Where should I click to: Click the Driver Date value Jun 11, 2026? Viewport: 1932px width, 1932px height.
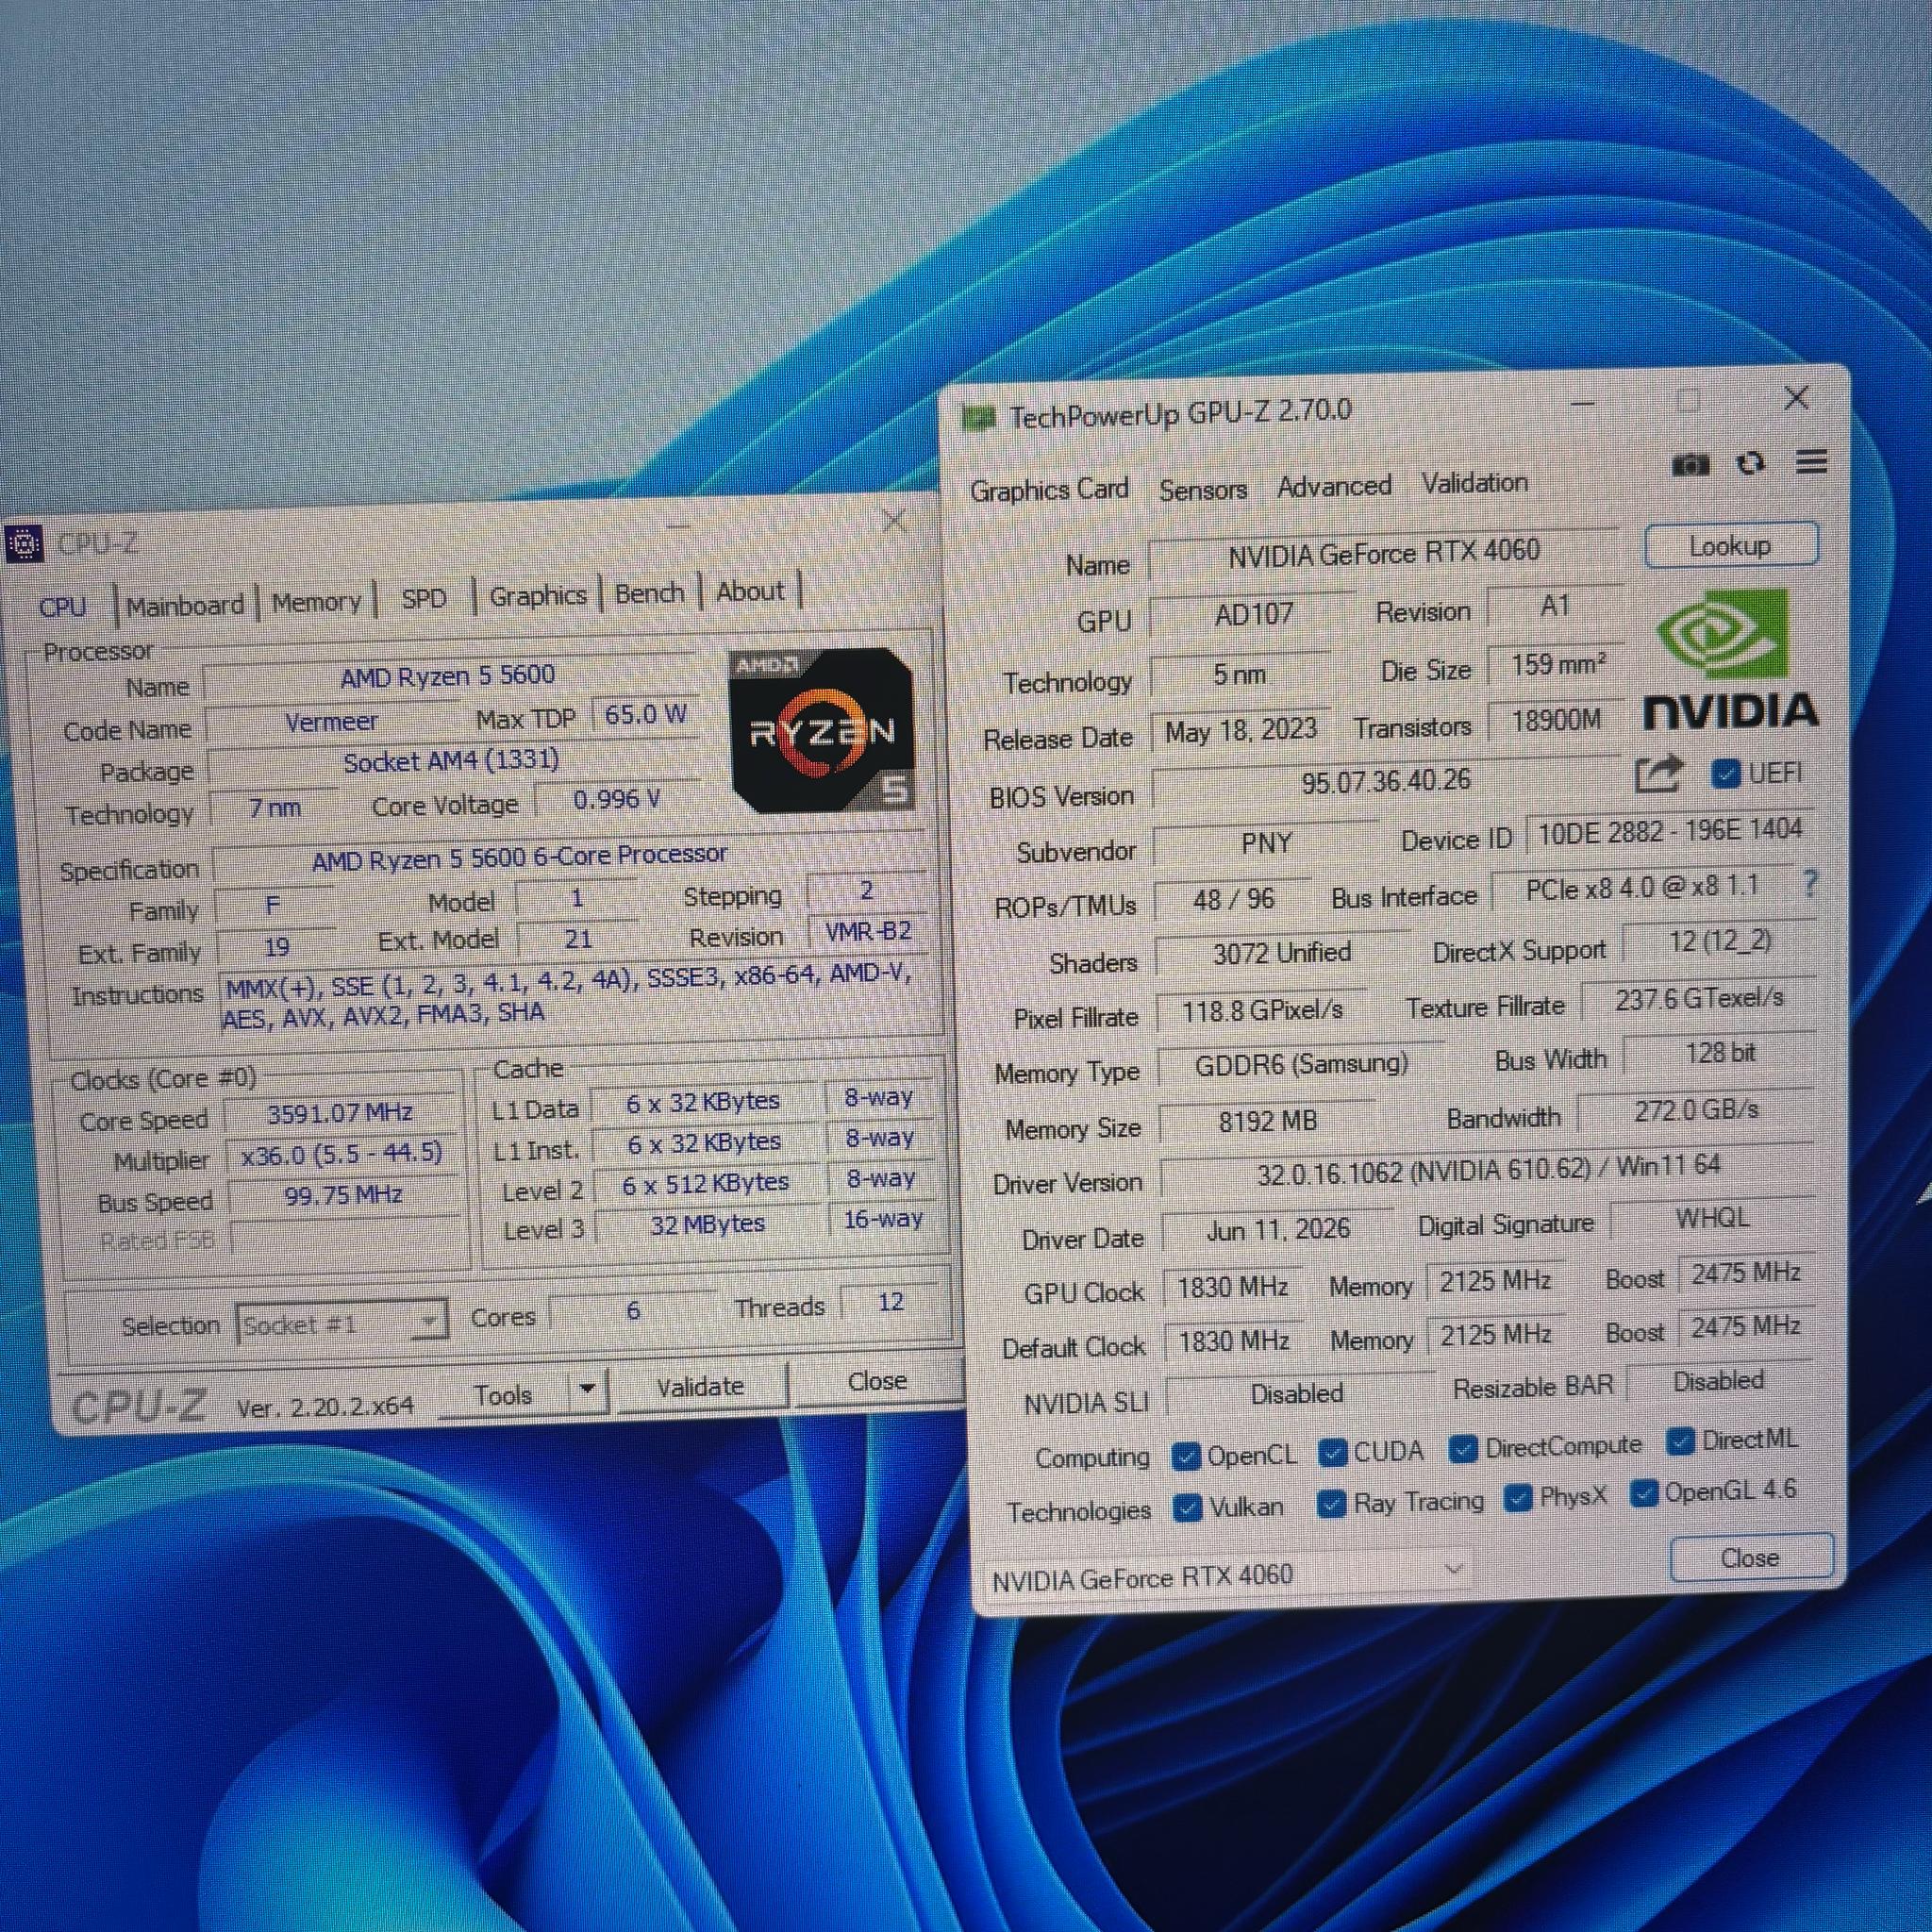coord(1278,1229)
